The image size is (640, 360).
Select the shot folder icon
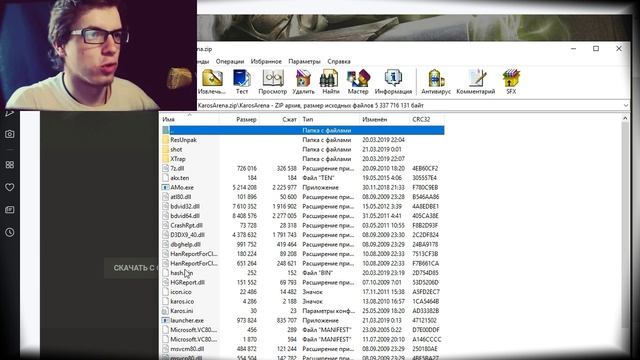165,149
